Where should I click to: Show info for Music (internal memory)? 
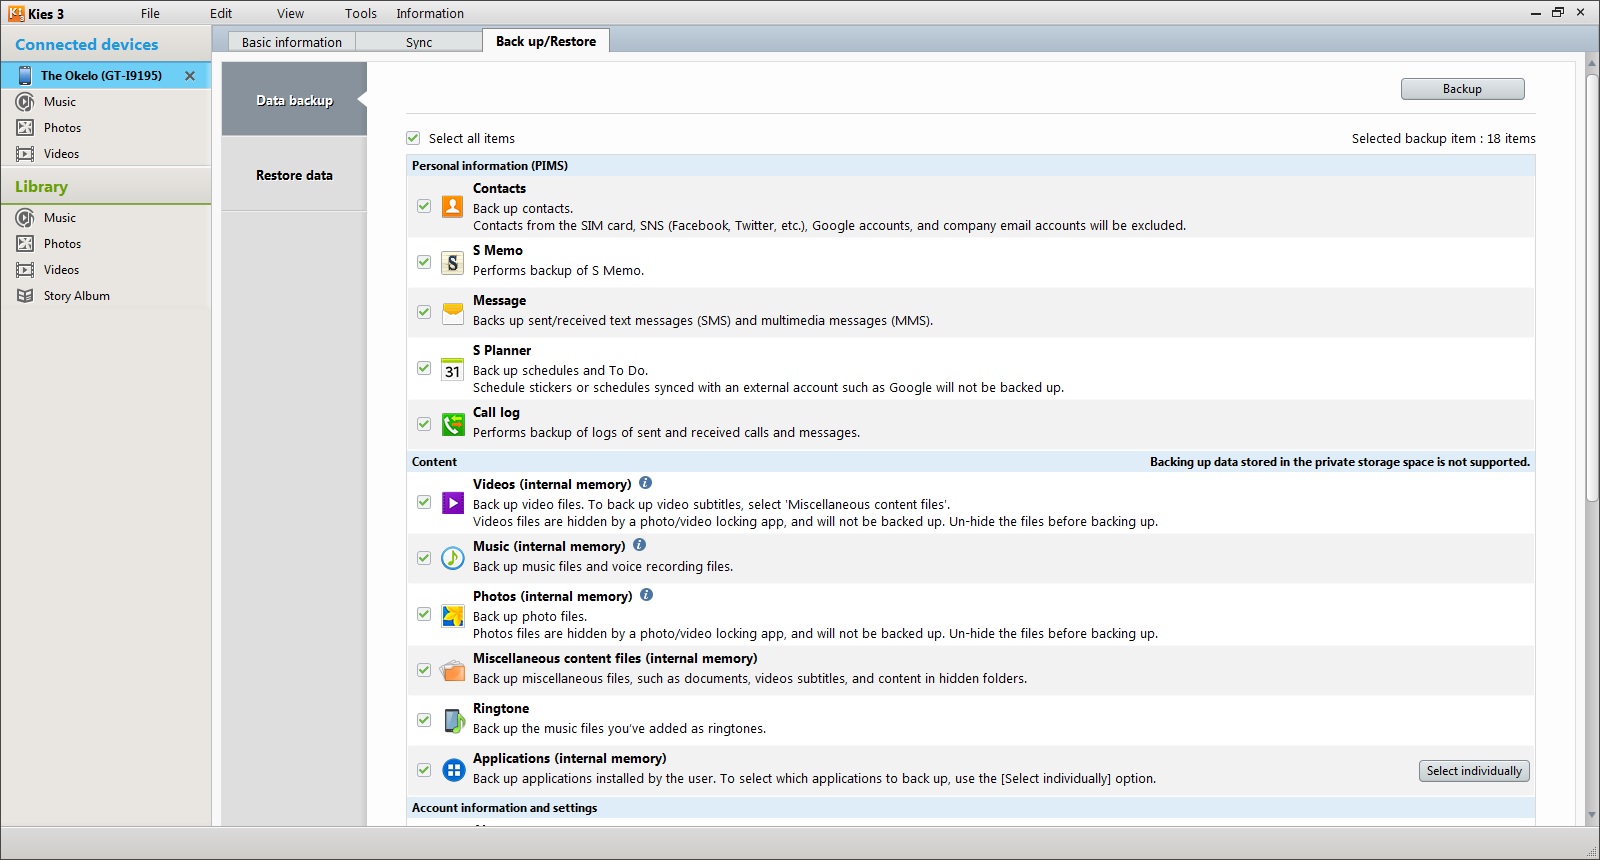click(x=640, y=545)
